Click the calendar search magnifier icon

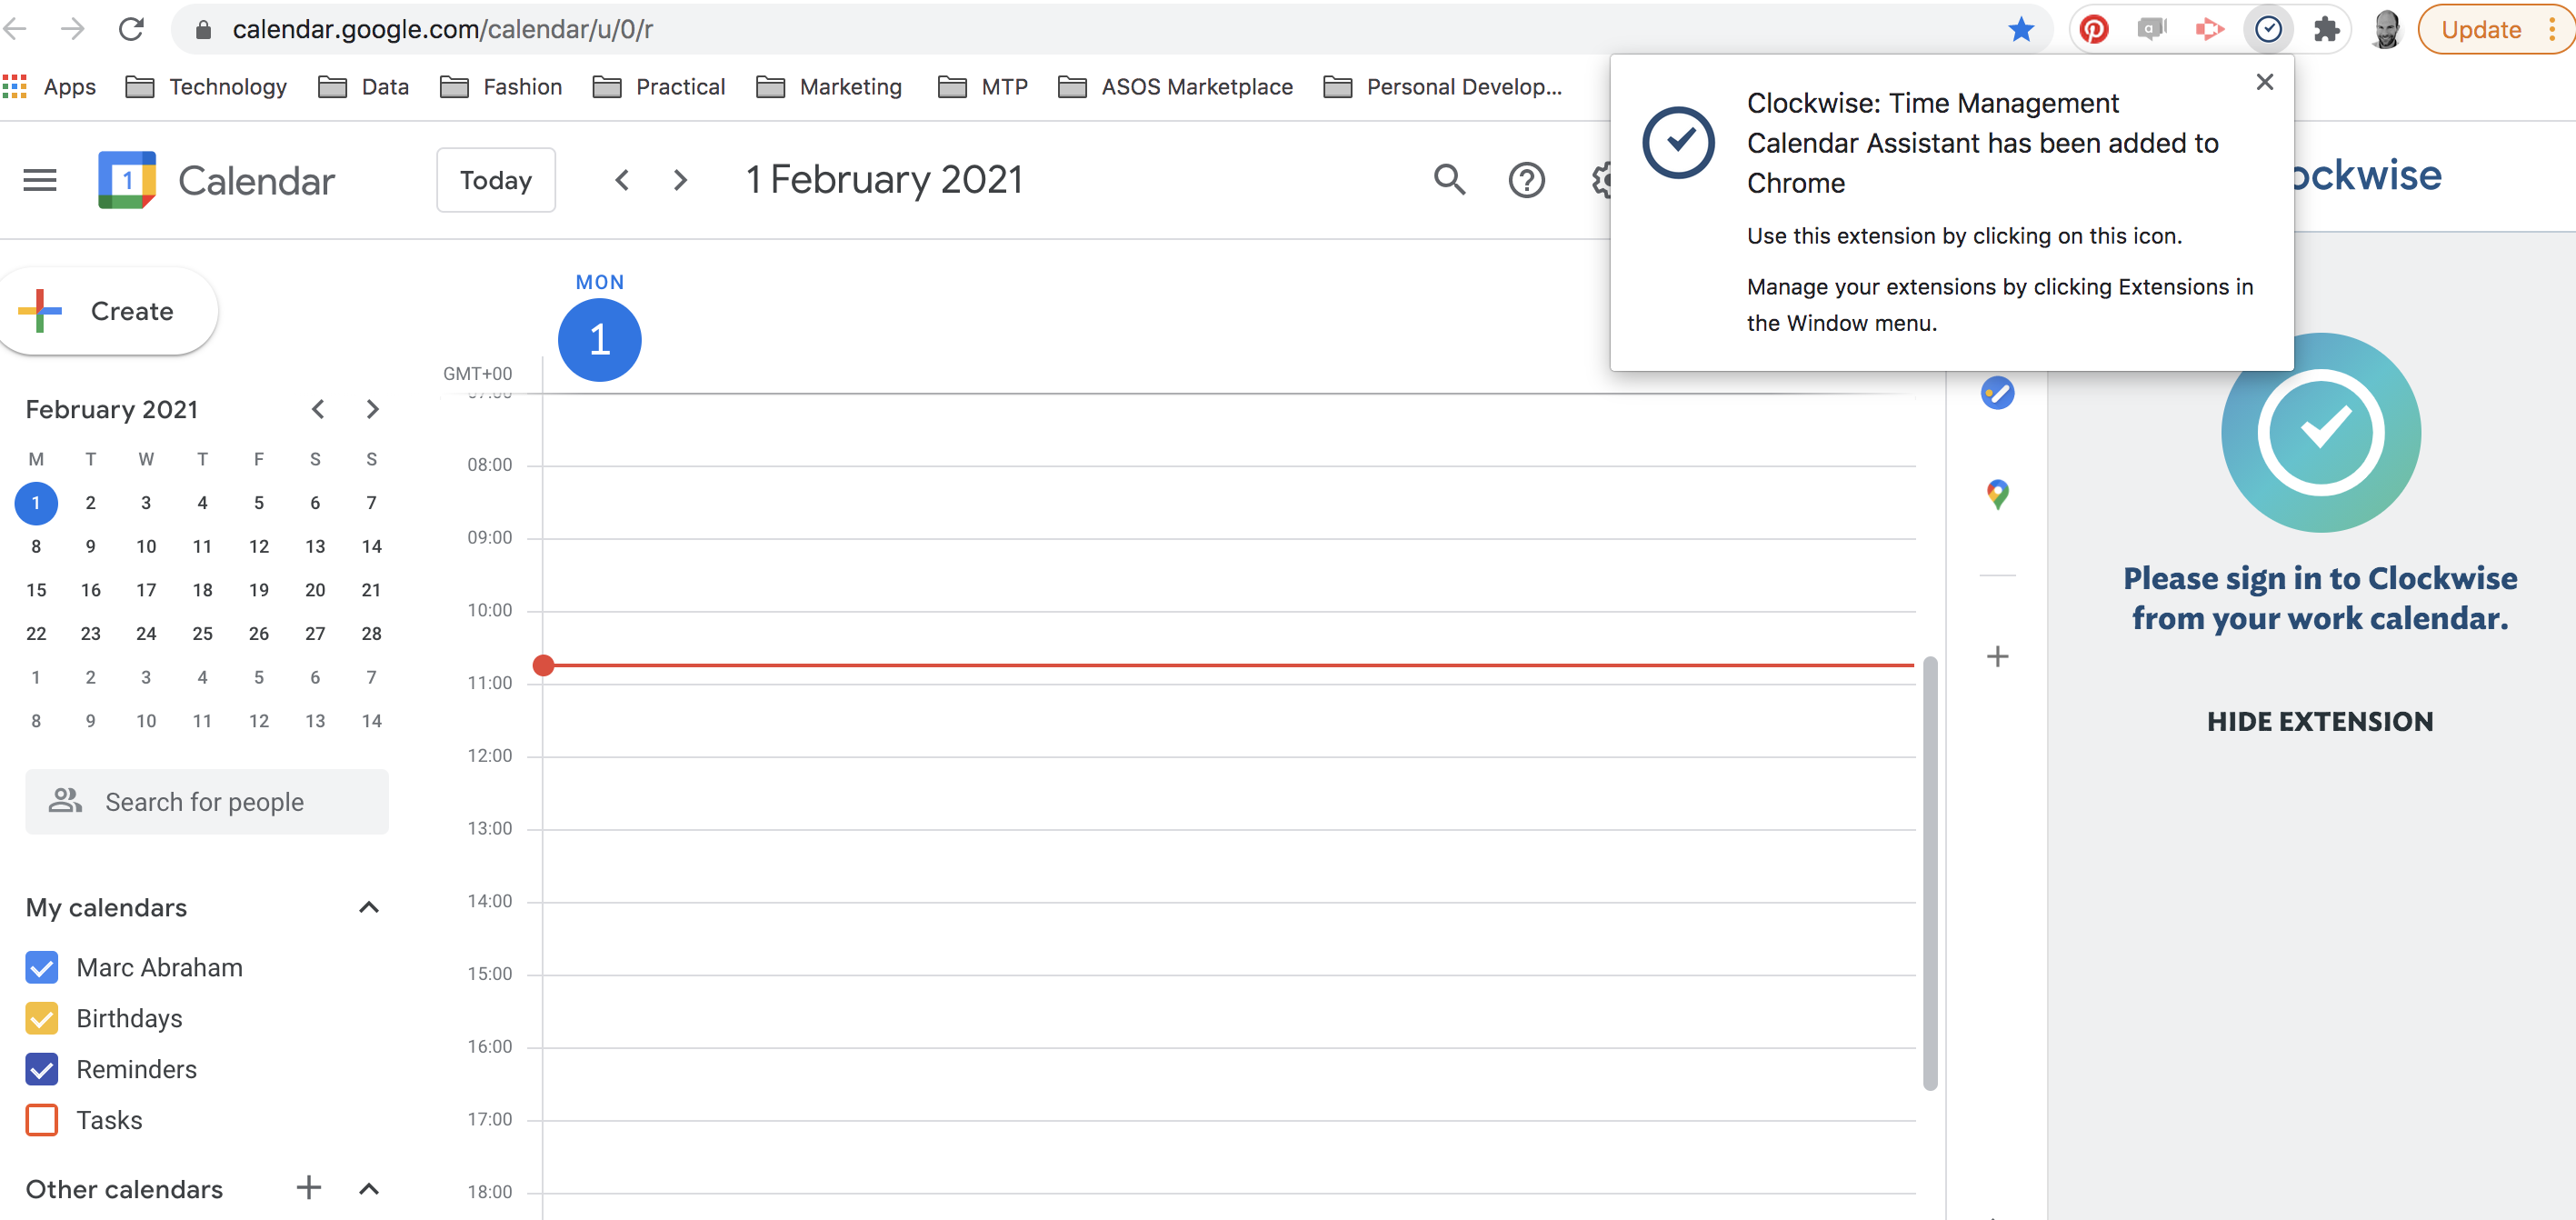pyautogui.click(x=1449, y=180)
